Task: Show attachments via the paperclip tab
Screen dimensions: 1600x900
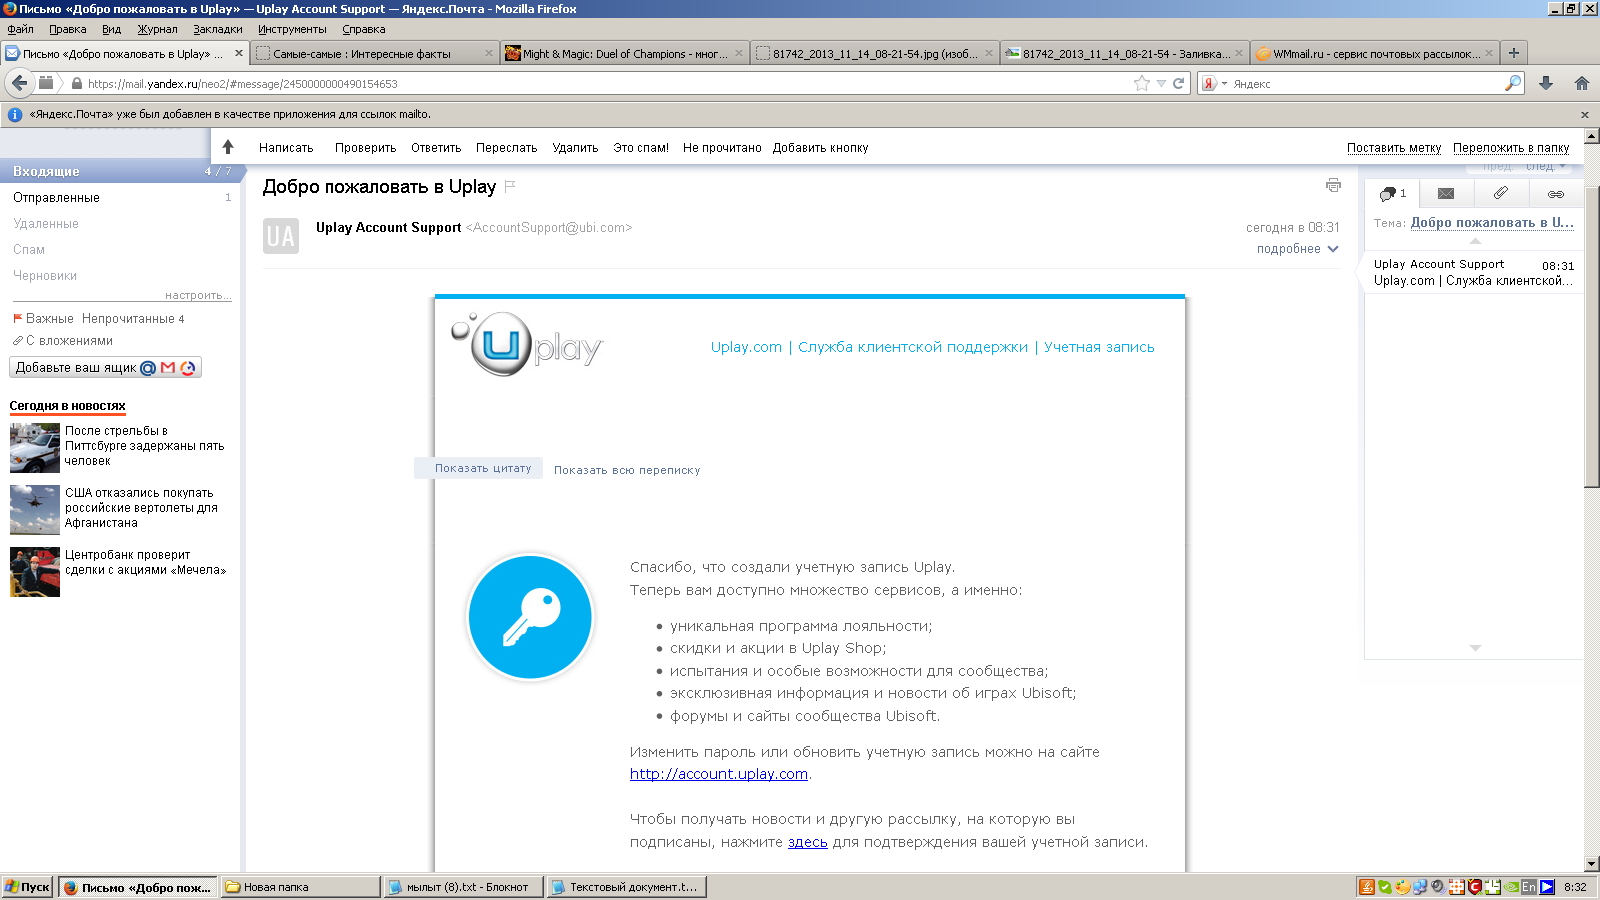Action: pos(1501,193)
